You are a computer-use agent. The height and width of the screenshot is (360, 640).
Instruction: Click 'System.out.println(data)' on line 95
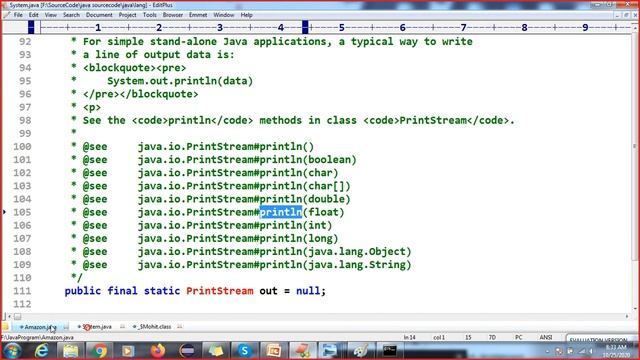click(x=180, y=81)
